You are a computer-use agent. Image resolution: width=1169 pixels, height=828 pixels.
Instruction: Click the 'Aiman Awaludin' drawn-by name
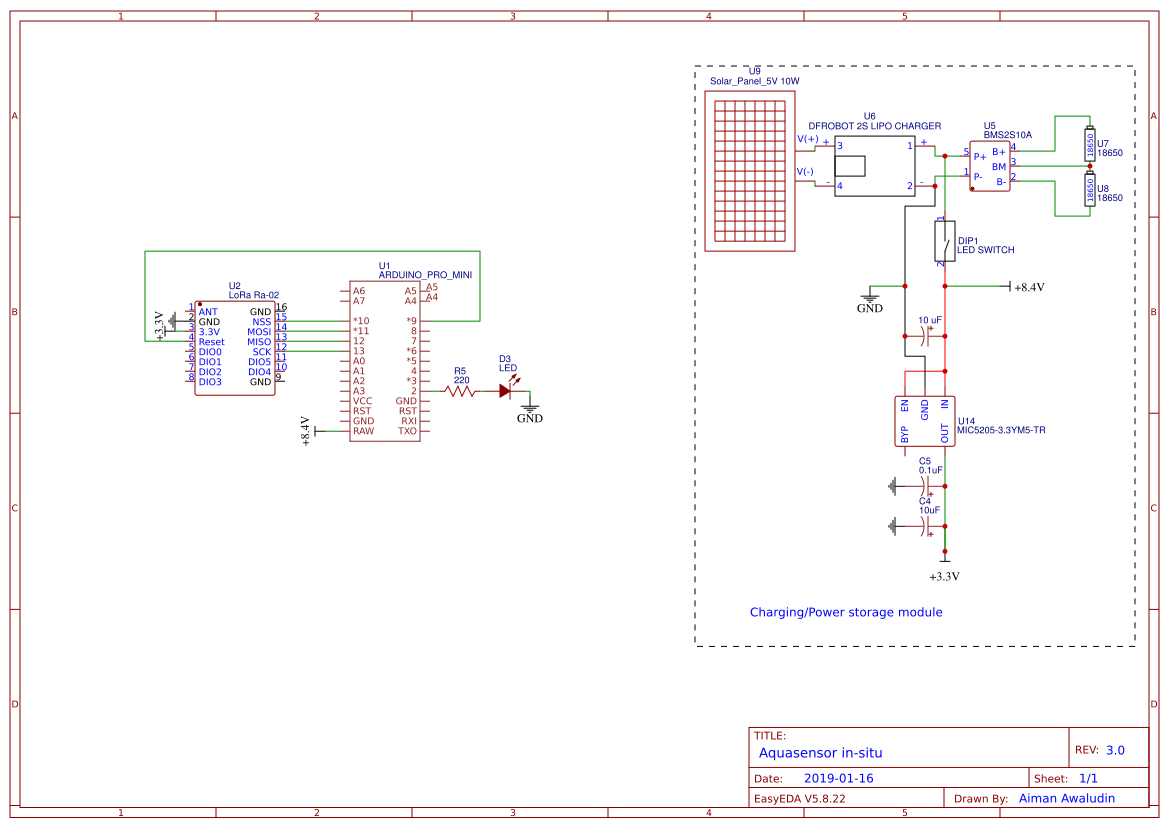click(x=1066, y=798)
